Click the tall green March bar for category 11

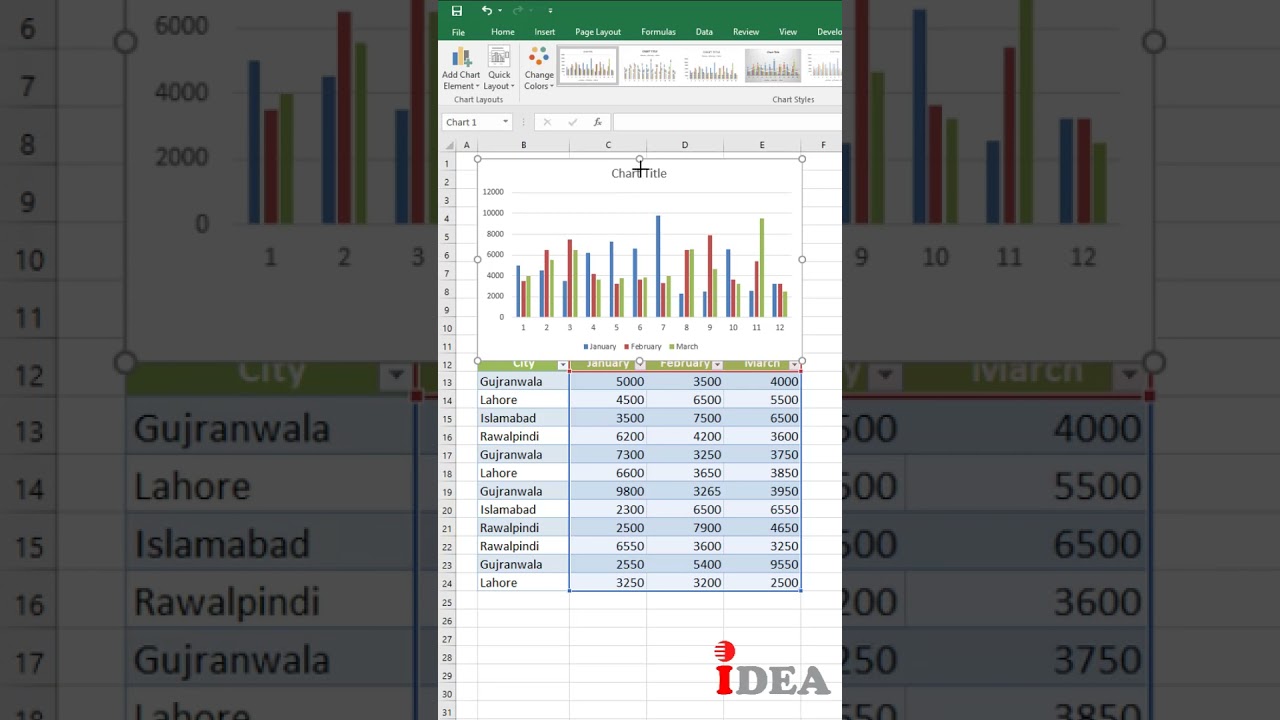click(x=762, y=268)
